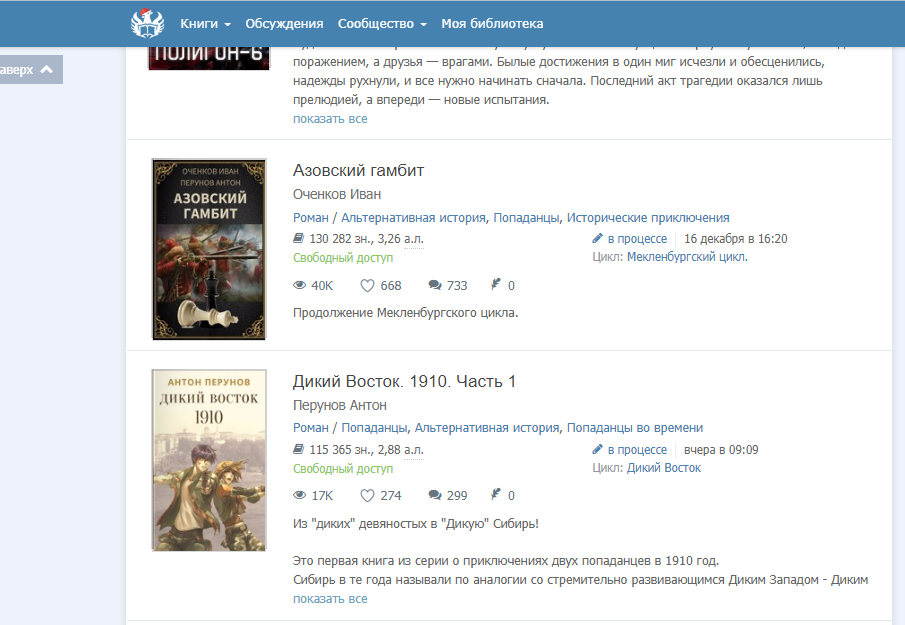Click book size icon for Азовский гамбит
905x625 pixels.
tap(298, 238)
